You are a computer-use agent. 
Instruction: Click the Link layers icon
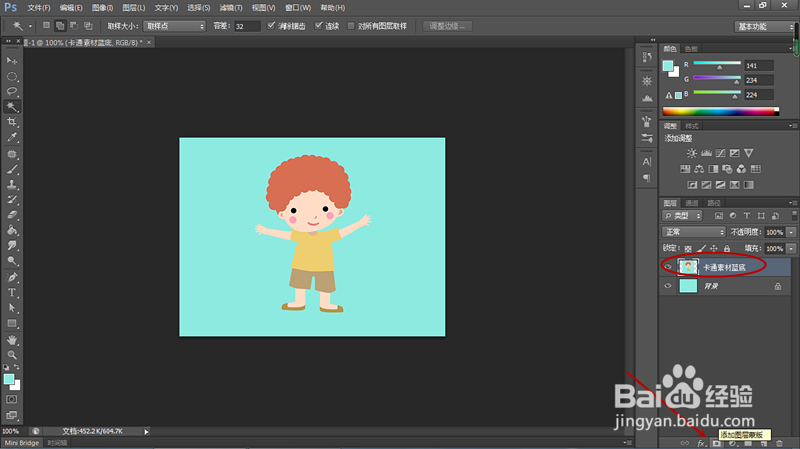(x=685, y=443)
